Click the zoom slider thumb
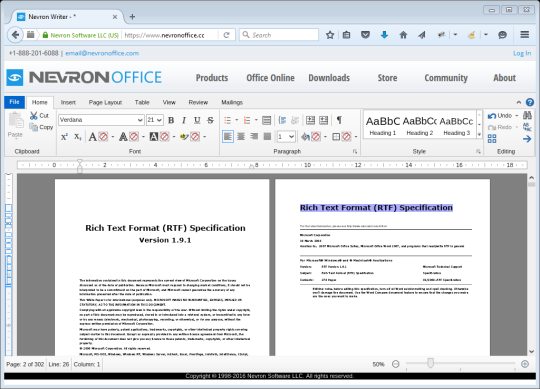The image size is (540, 389). click(430, 362)
